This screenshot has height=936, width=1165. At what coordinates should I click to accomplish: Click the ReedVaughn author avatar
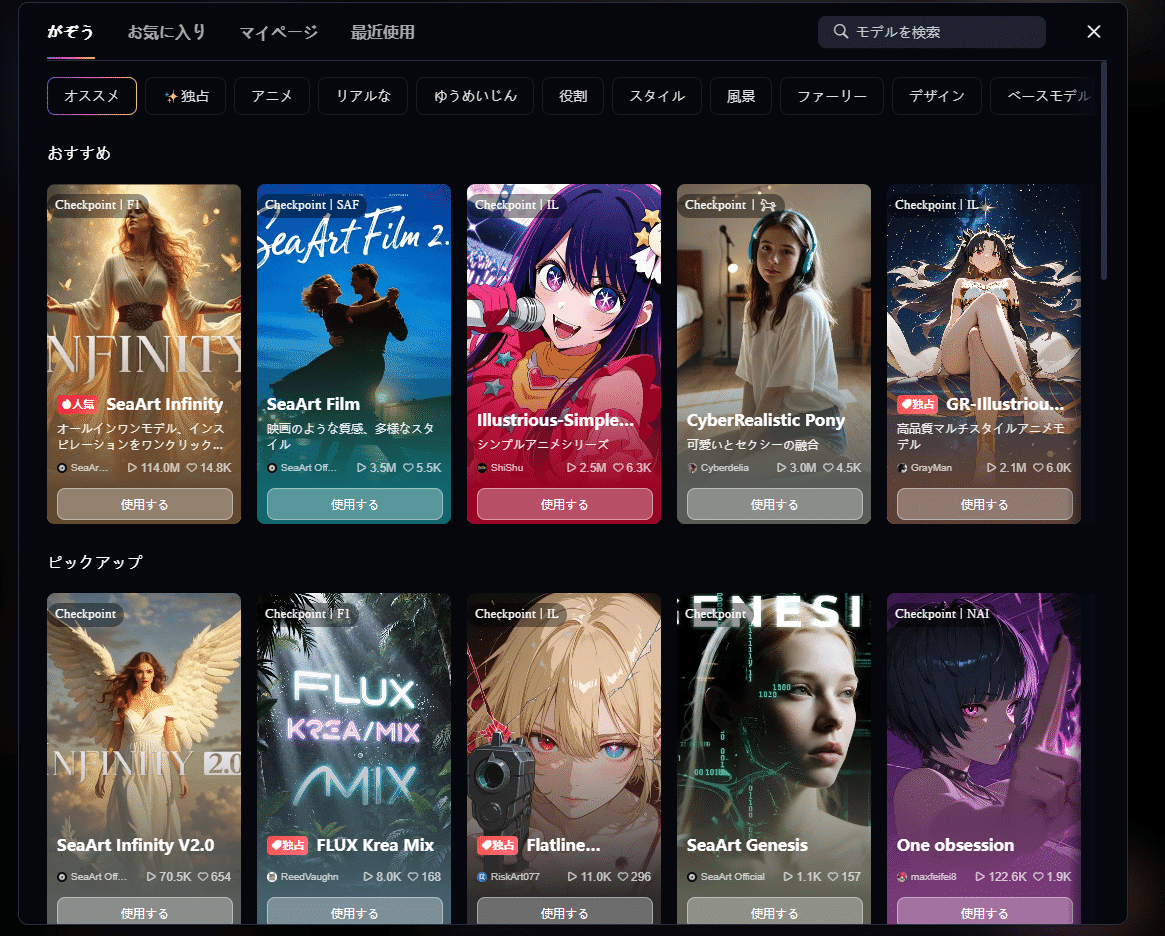pyautogui.click(x=272, y=877)
